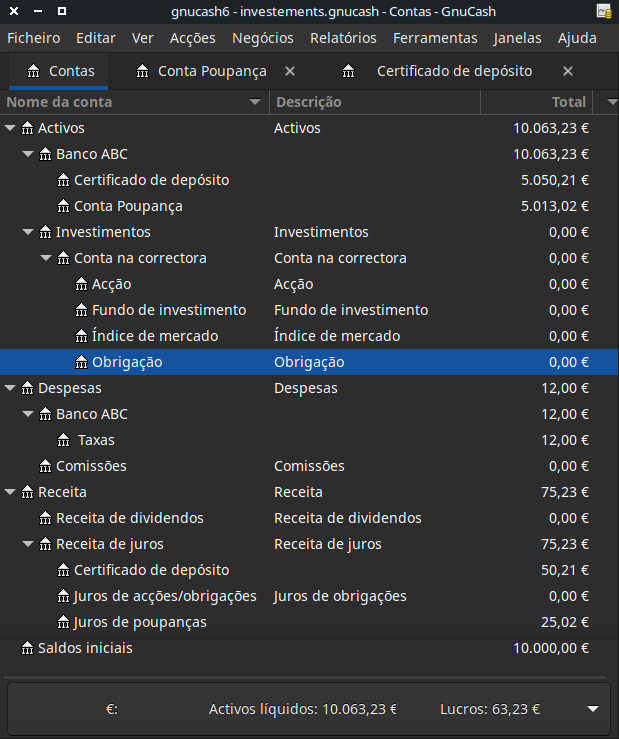This screenshot has height=739, width=619.
Task: Switch to the Conta Poupança tab
Action: tap(211, 71)
